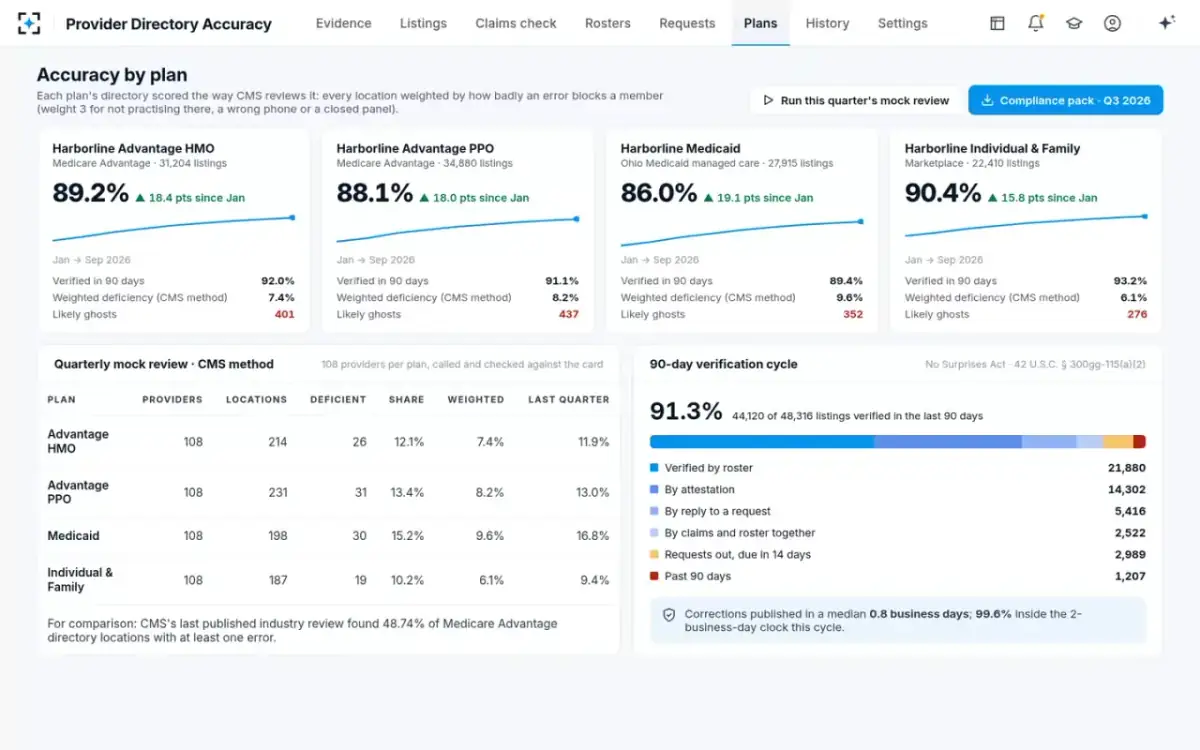
Task: Click the Past 90 days red swatch
Action: tap(654, 576)
